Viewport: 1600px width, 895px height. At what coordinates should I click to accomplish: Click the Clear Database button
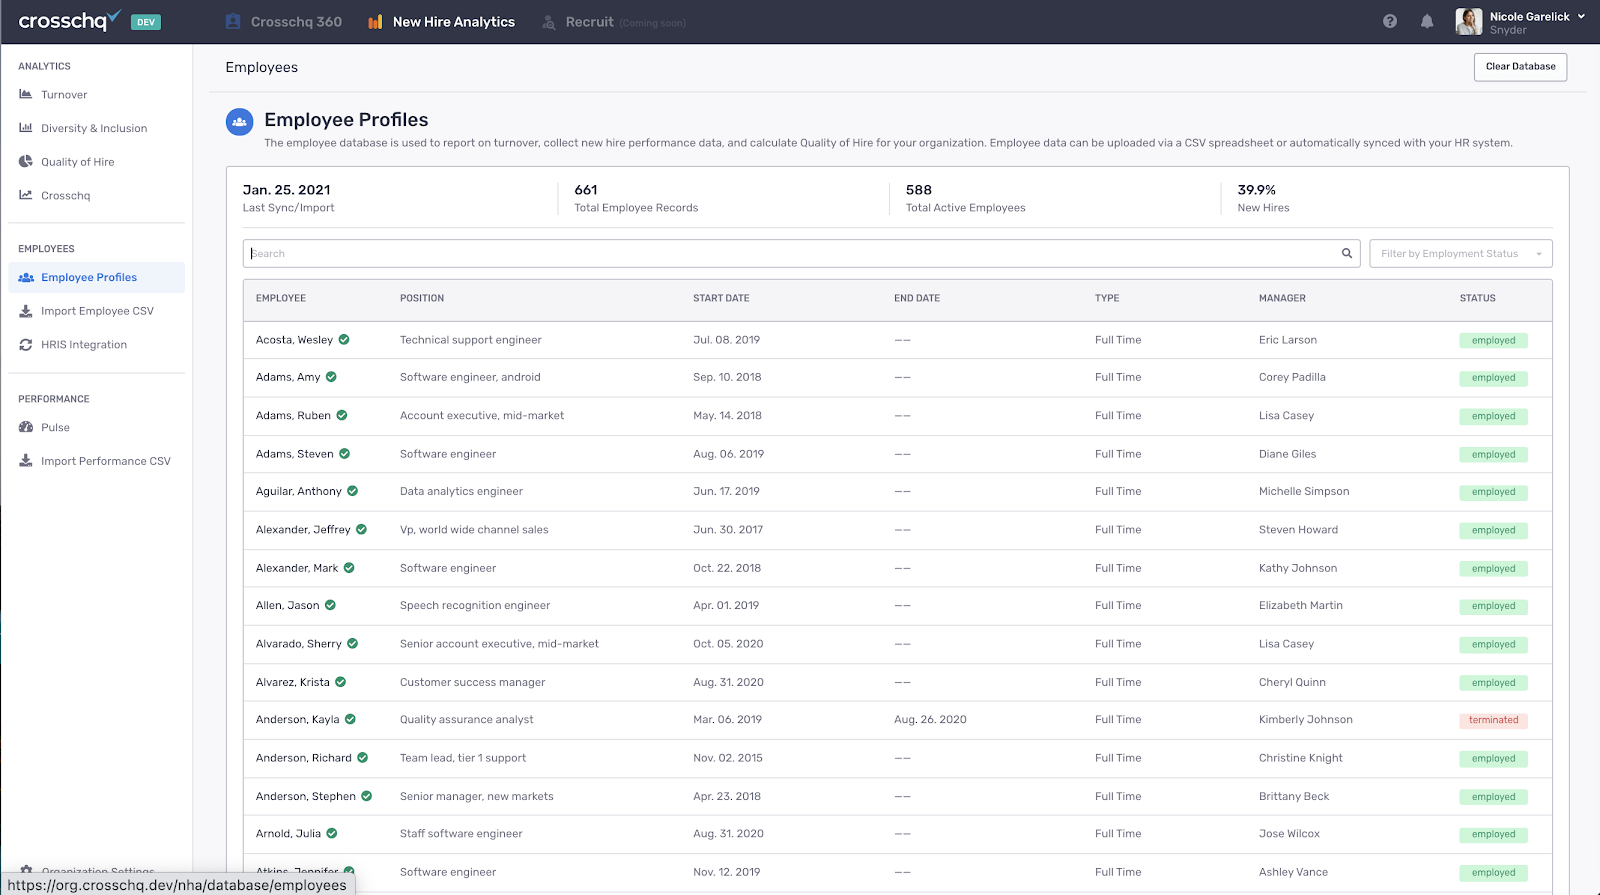tap(1520, 67)
